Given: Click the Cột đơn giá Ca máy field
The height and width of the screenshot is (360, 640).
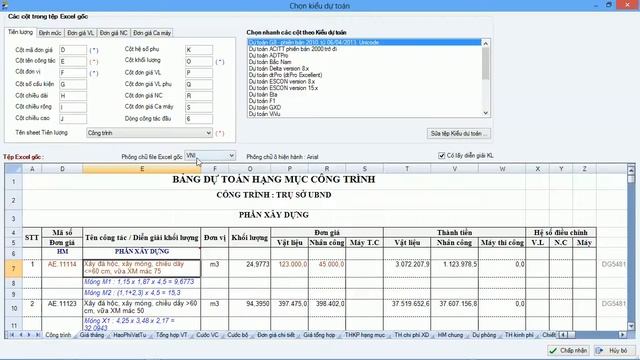Looking at the screenshot, I should tap(199, 107).
